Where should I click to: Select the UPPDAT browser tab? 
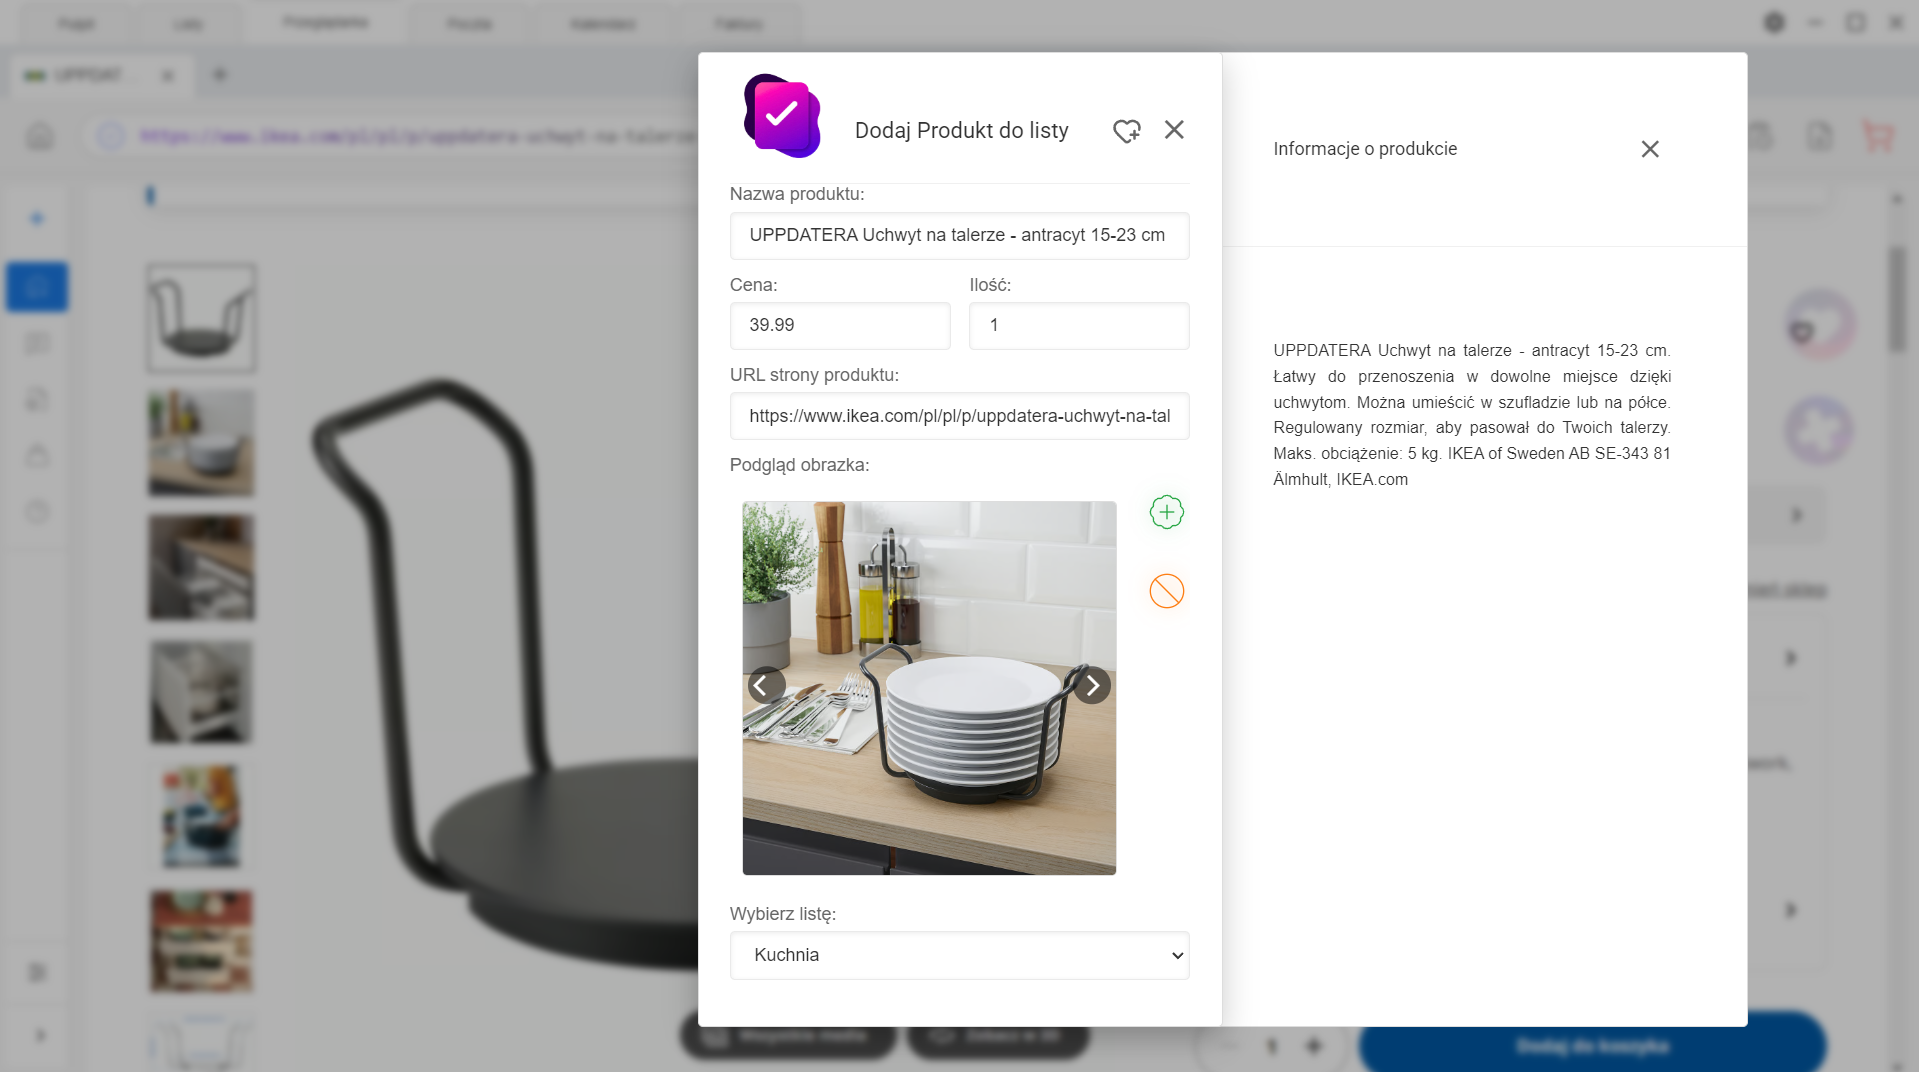tap(90, 74)
